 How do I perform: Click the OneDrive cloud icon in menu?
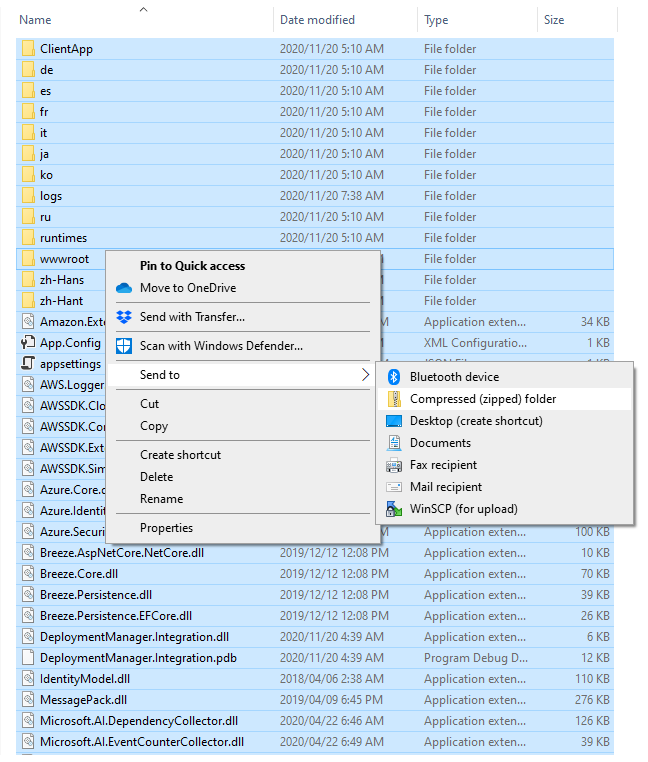point(124,288)
